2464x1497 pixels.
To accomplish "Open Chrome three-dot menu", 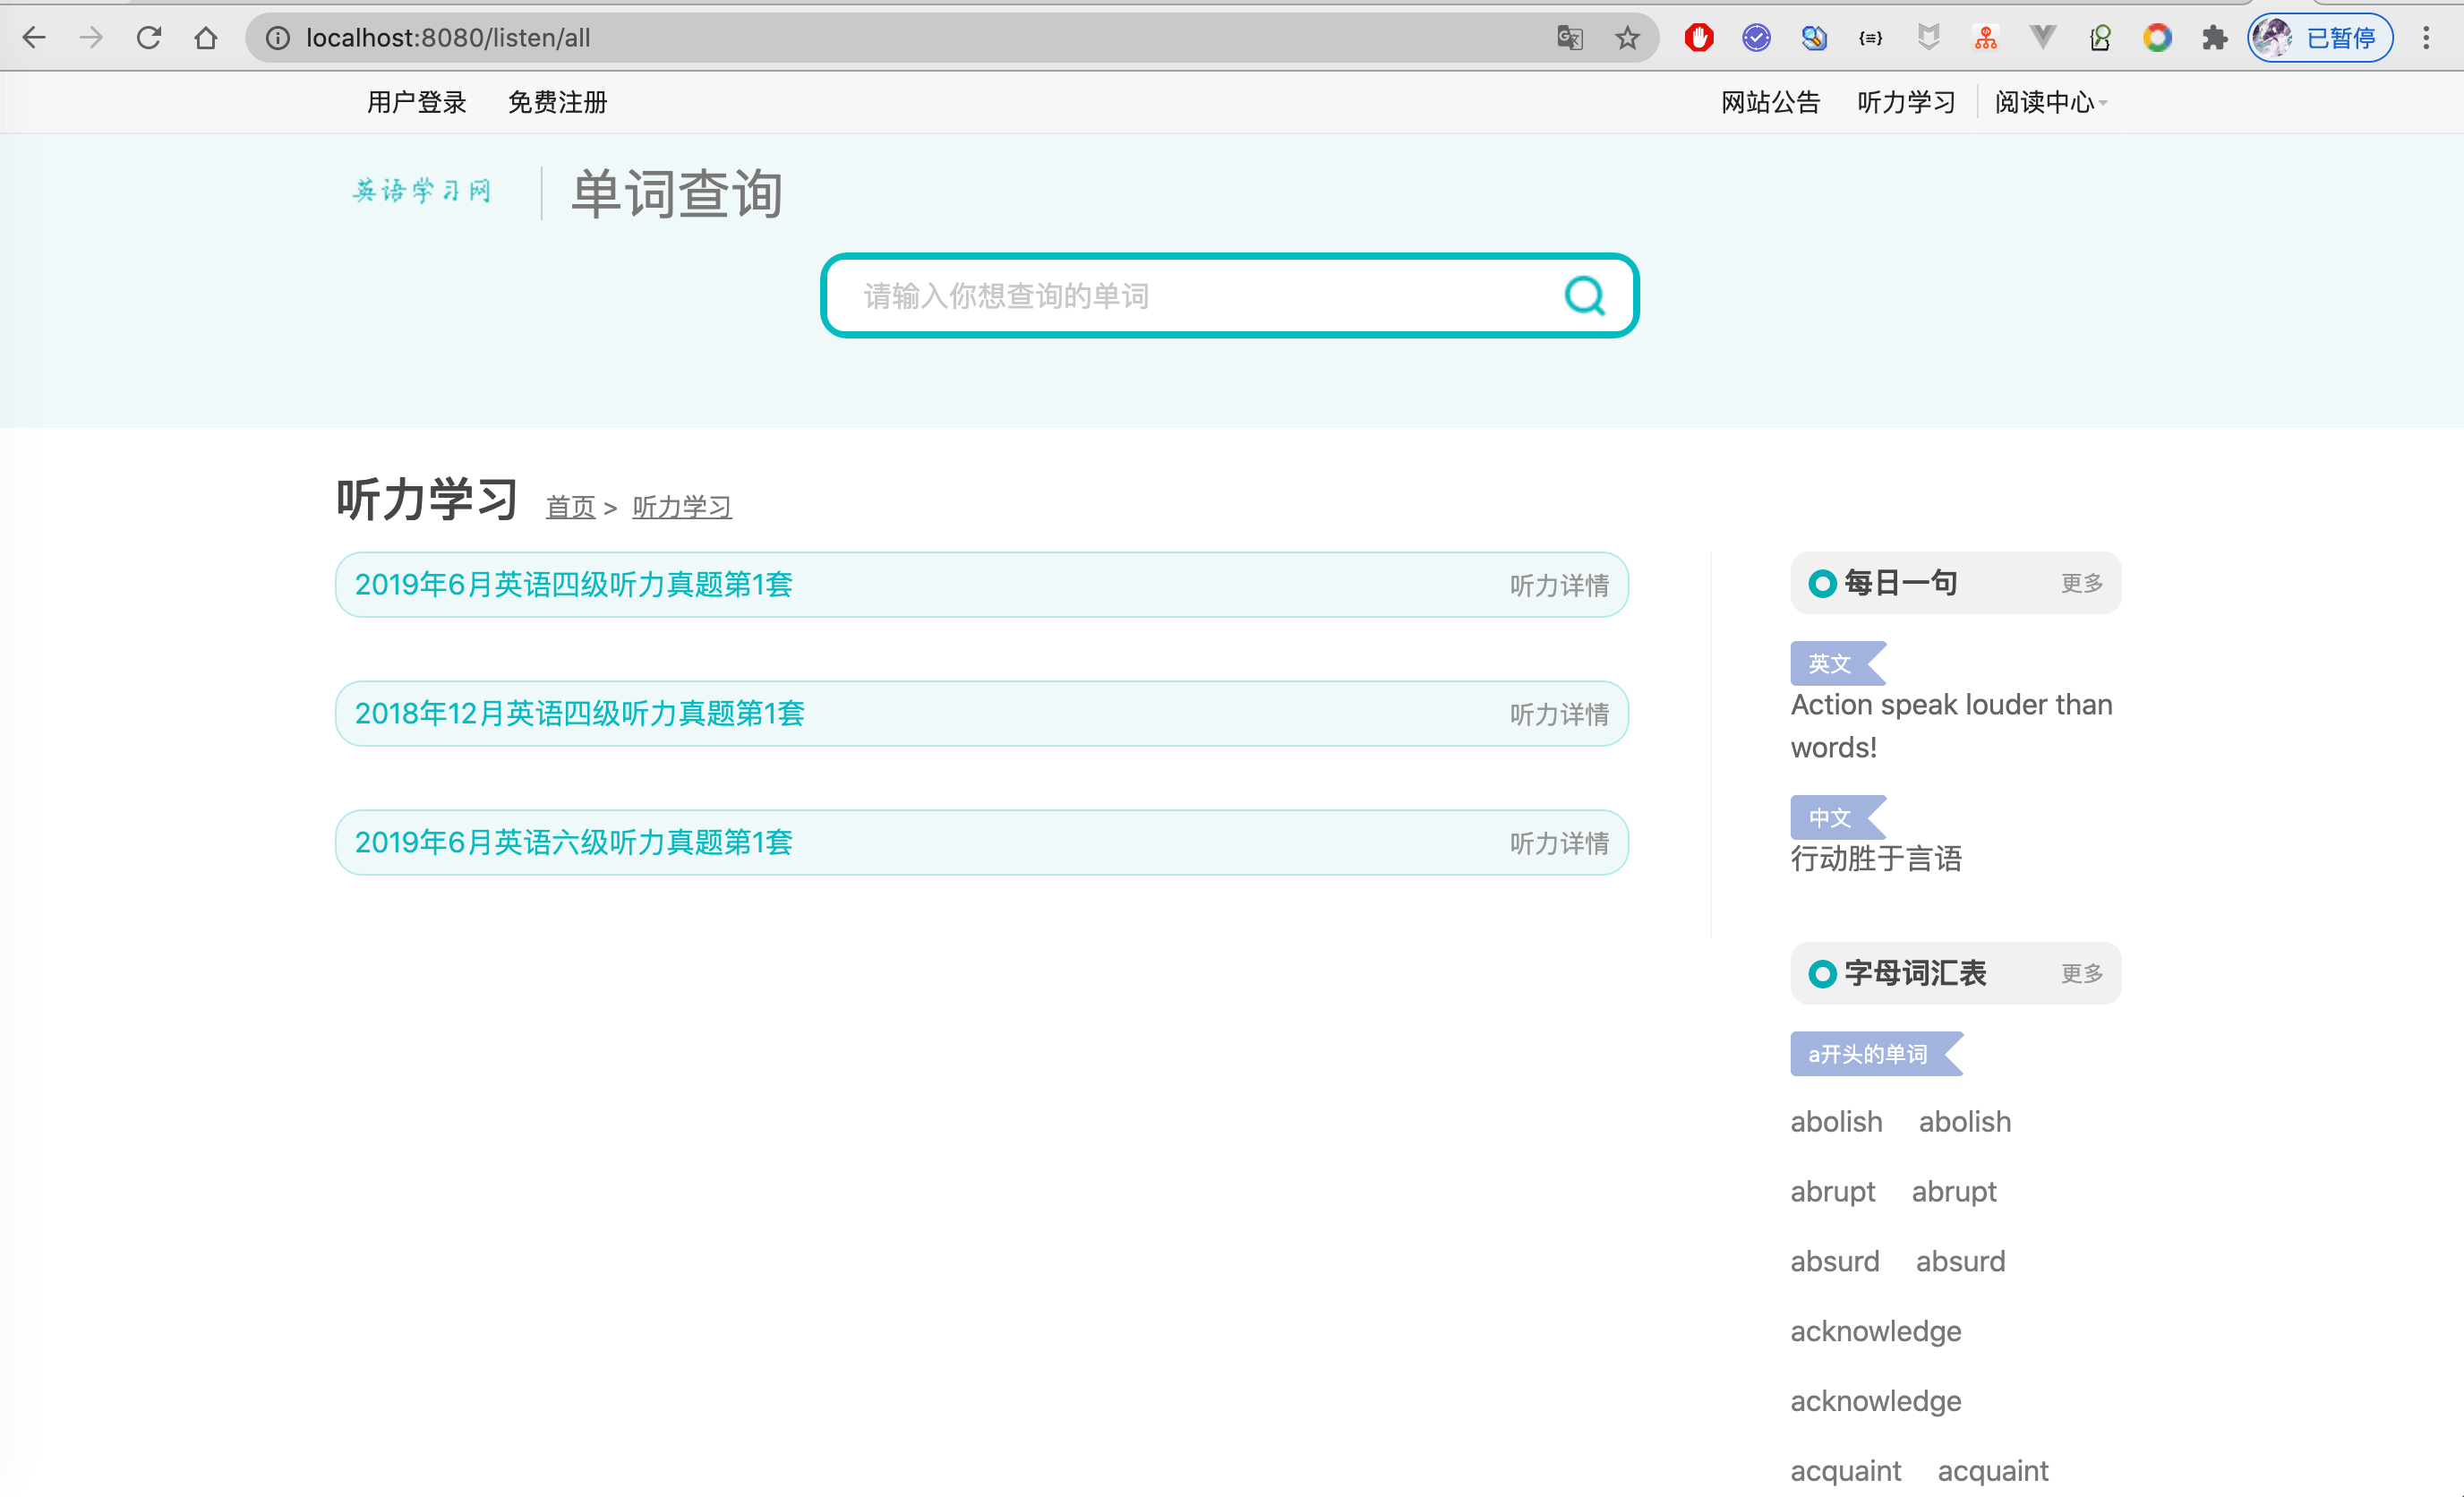I will 2426,38.
